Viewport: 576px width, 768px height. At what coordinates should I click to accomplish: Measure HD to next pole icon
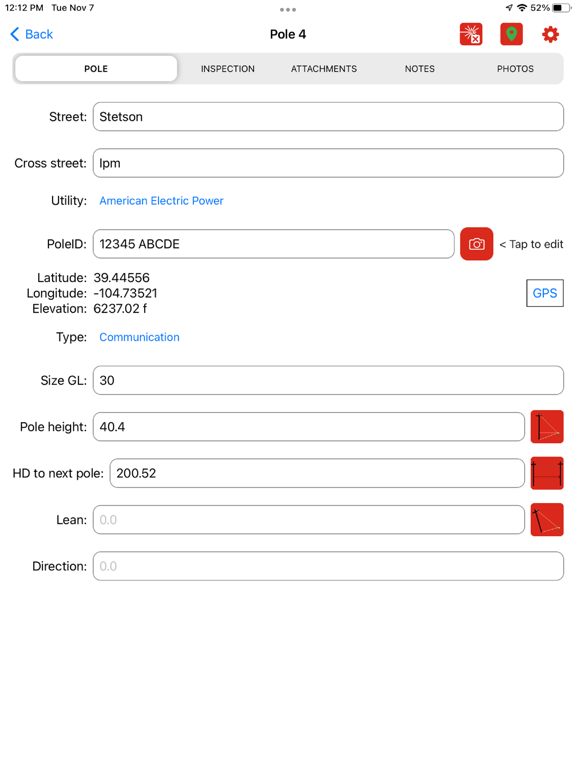[x=547, y=473]
